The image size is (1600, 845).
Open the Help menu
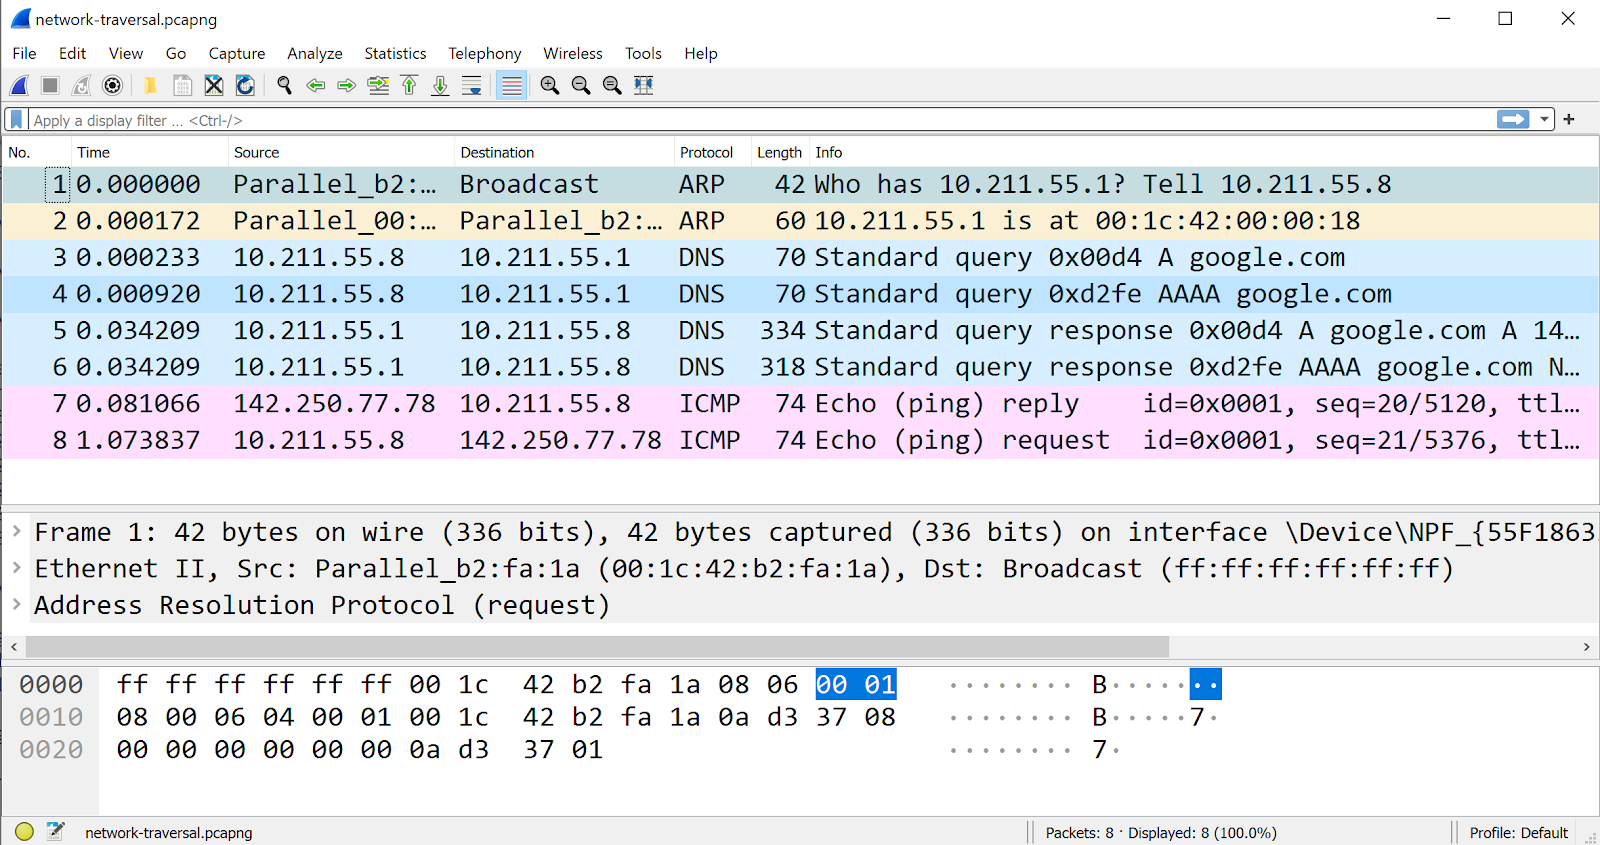tap(701, 53)
